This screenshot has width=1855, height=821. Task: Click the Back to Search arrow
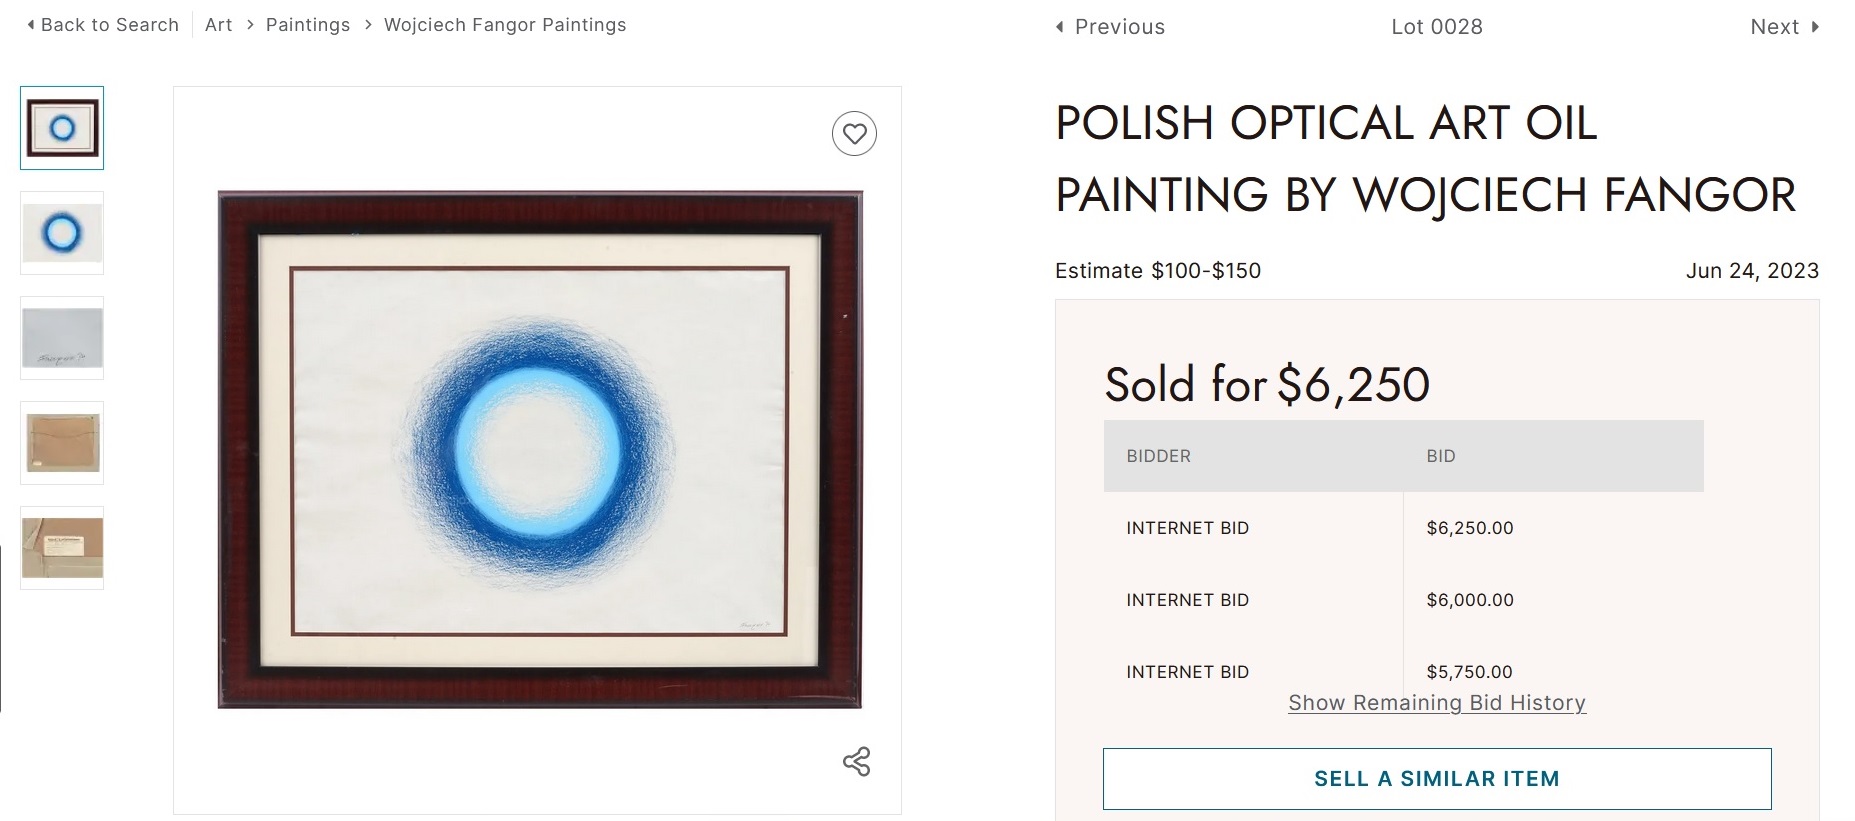coord(31,25)
